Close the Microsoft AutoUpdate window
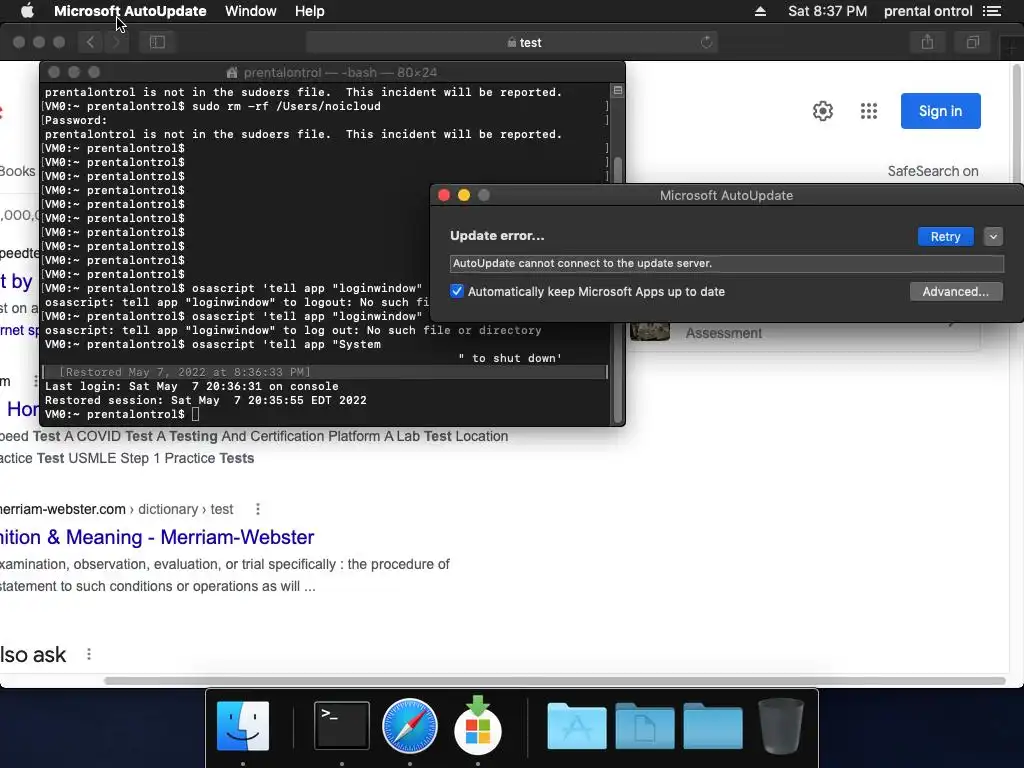This screenshot has height=768, width=1024. pyautogui.click(x=444, y=195)
